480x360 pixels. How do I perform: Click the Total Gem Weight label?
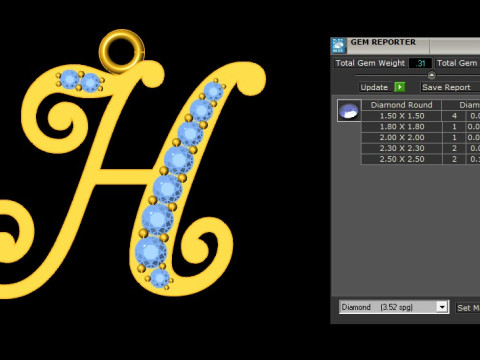click(370, 63)
